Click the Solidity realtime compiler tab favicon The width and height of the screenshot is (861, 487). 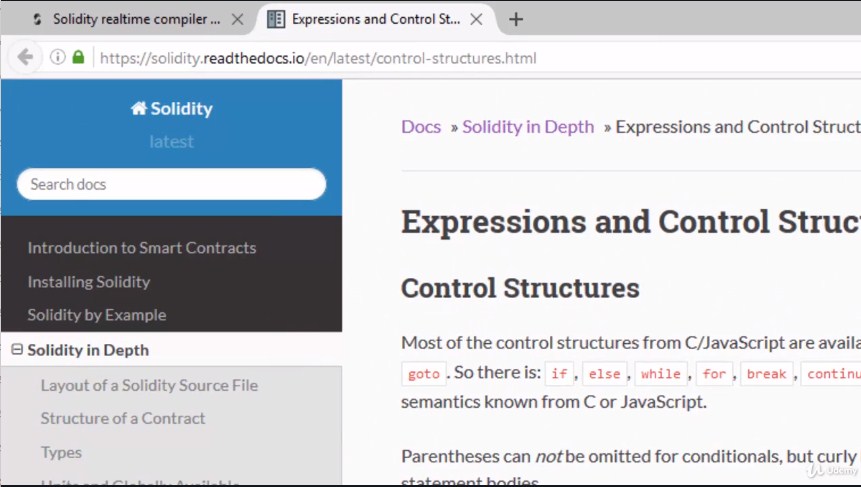point(37,19)
